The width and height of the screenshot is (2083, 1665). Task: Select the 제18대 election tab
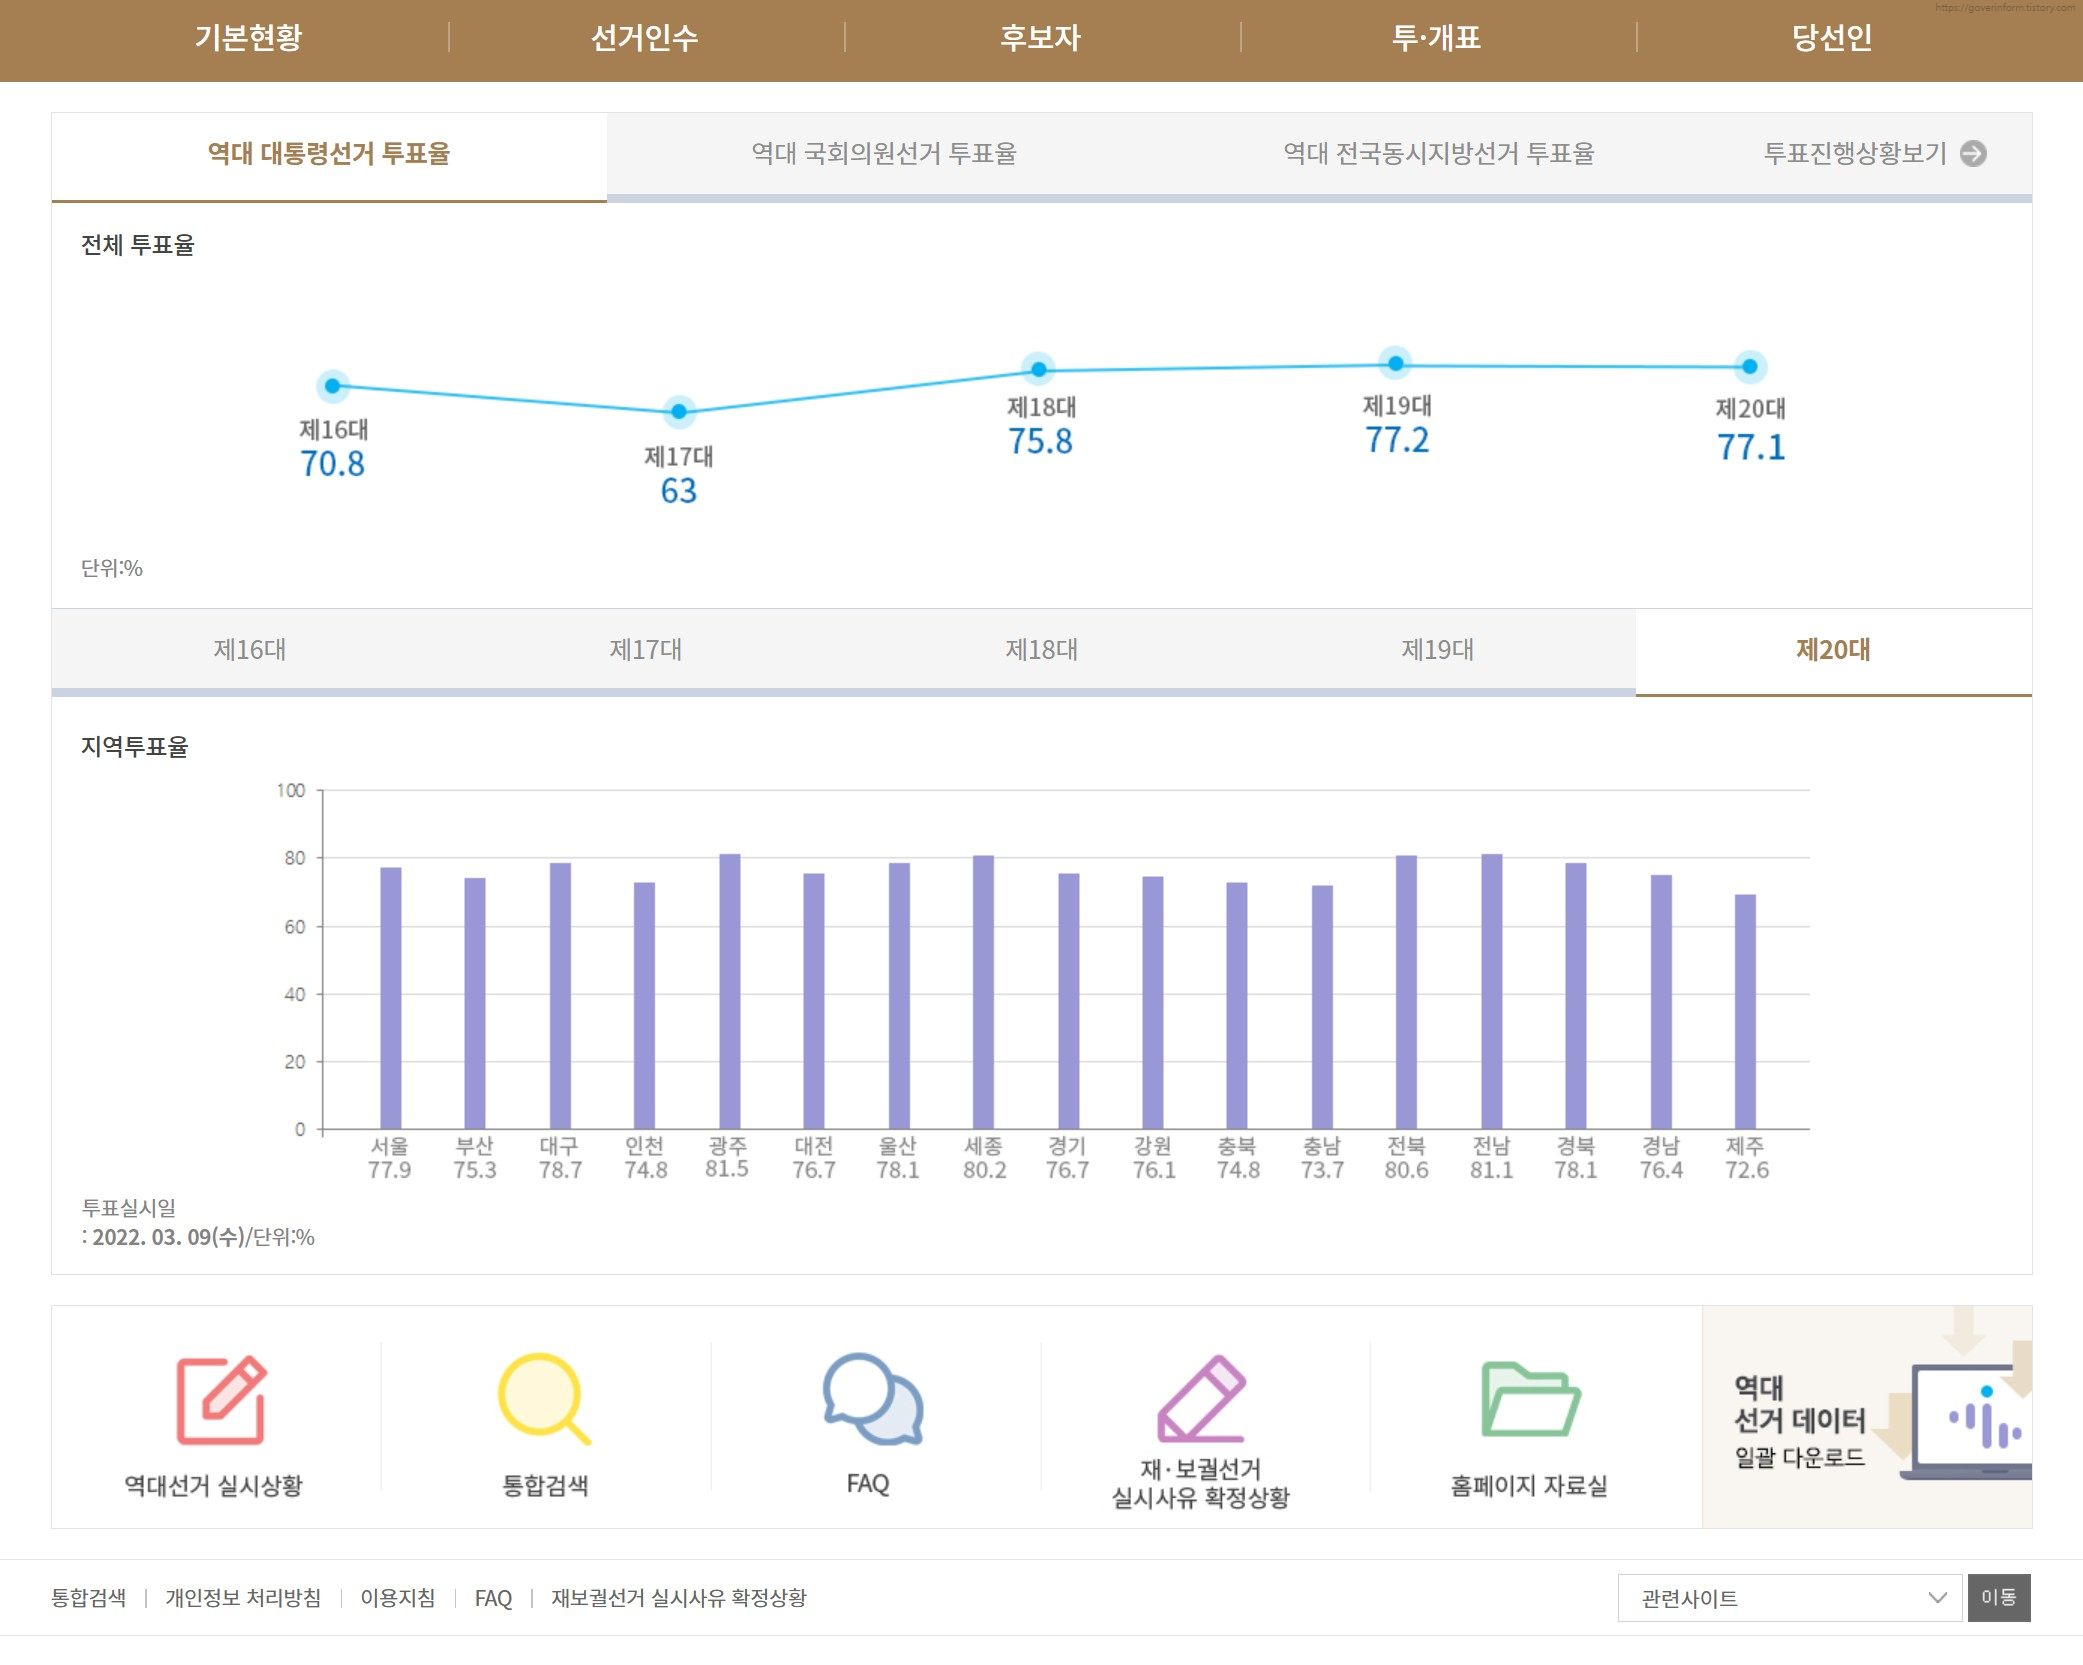(1041, 650)
